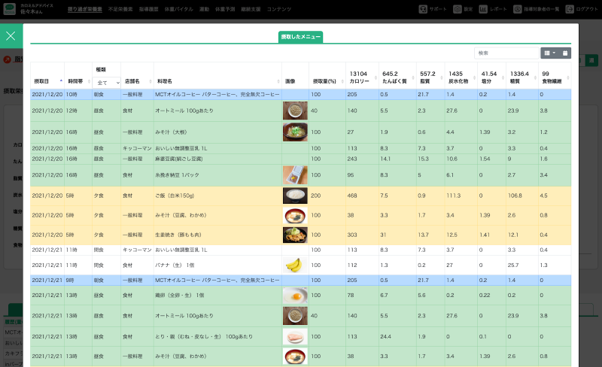The width and height of the screenshot is (602, 367).
Task: Expand the 種類 filter dropdown showing 全て
Action: point(107,83)
